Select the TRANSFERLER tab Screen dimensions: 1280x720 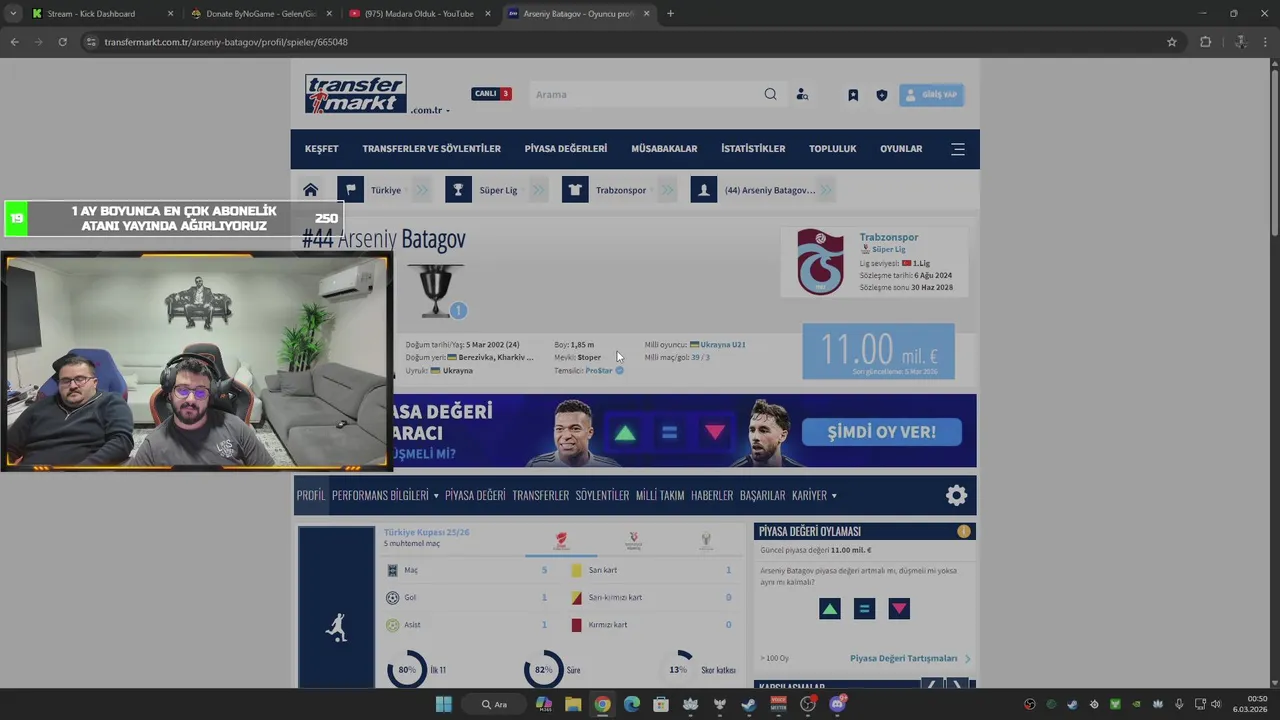[x=540, y=495]
